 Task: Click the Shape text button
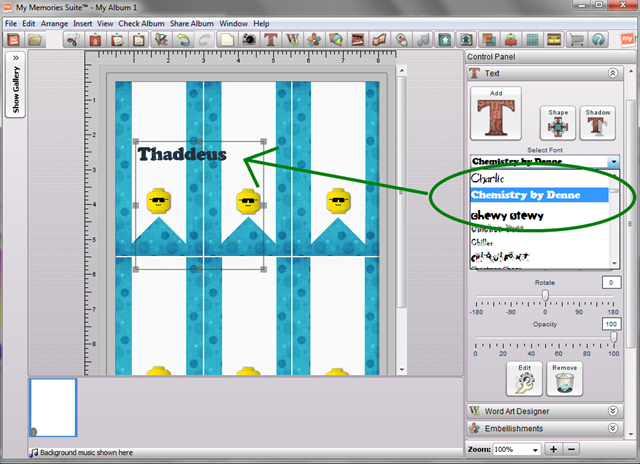pyautogui.click(x=558, y=123)
